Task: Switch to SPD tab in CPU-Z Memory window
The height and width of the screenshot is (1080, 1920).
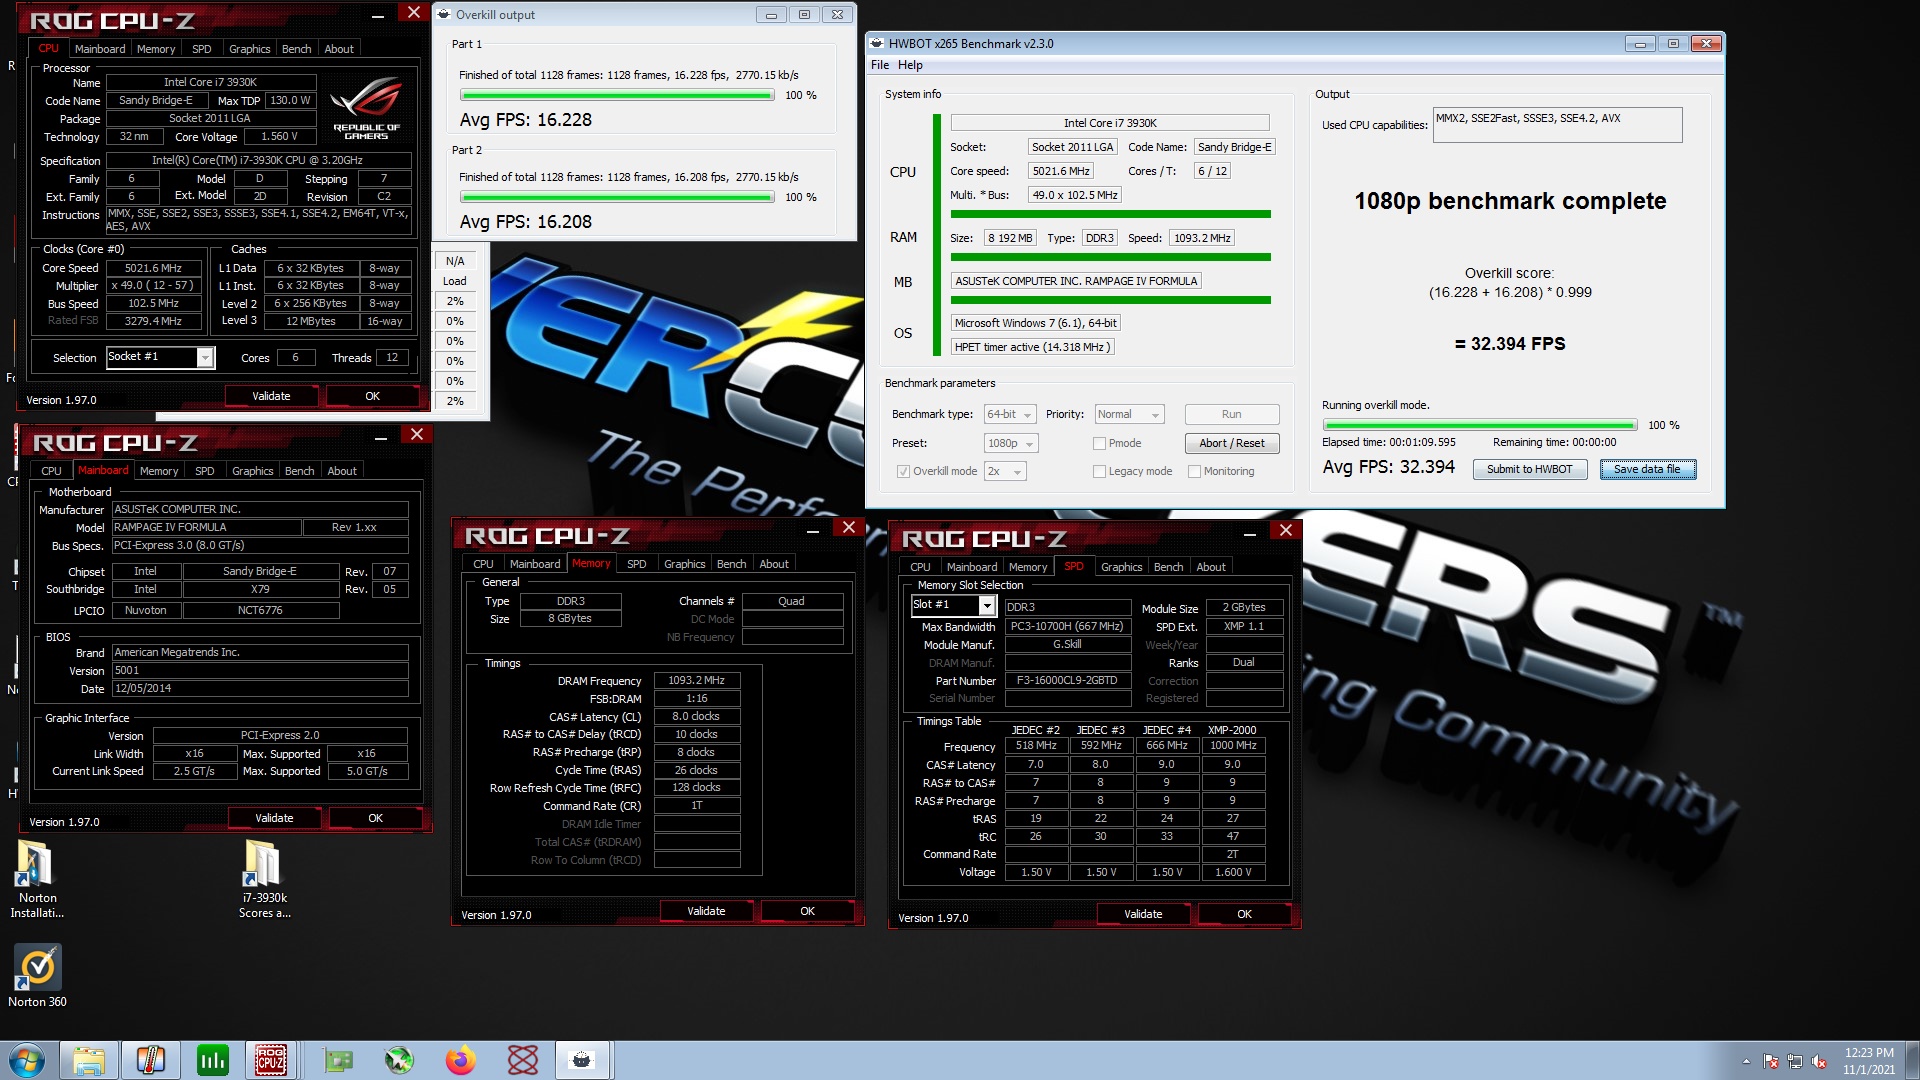Action: pyautogui.click(x=636, y=564)
